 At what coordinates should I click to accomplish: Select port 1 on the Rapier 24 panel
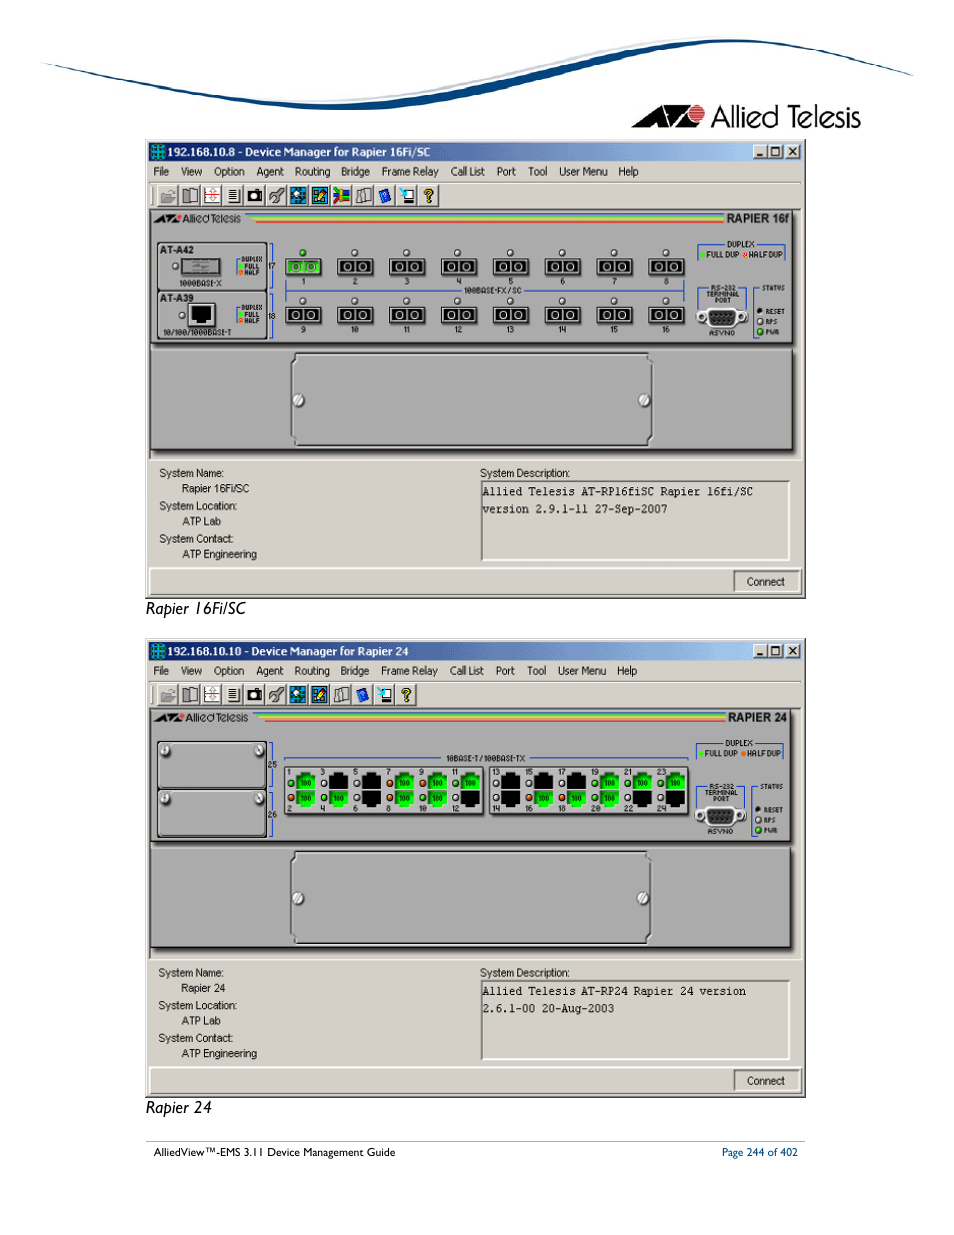(306, 782)
